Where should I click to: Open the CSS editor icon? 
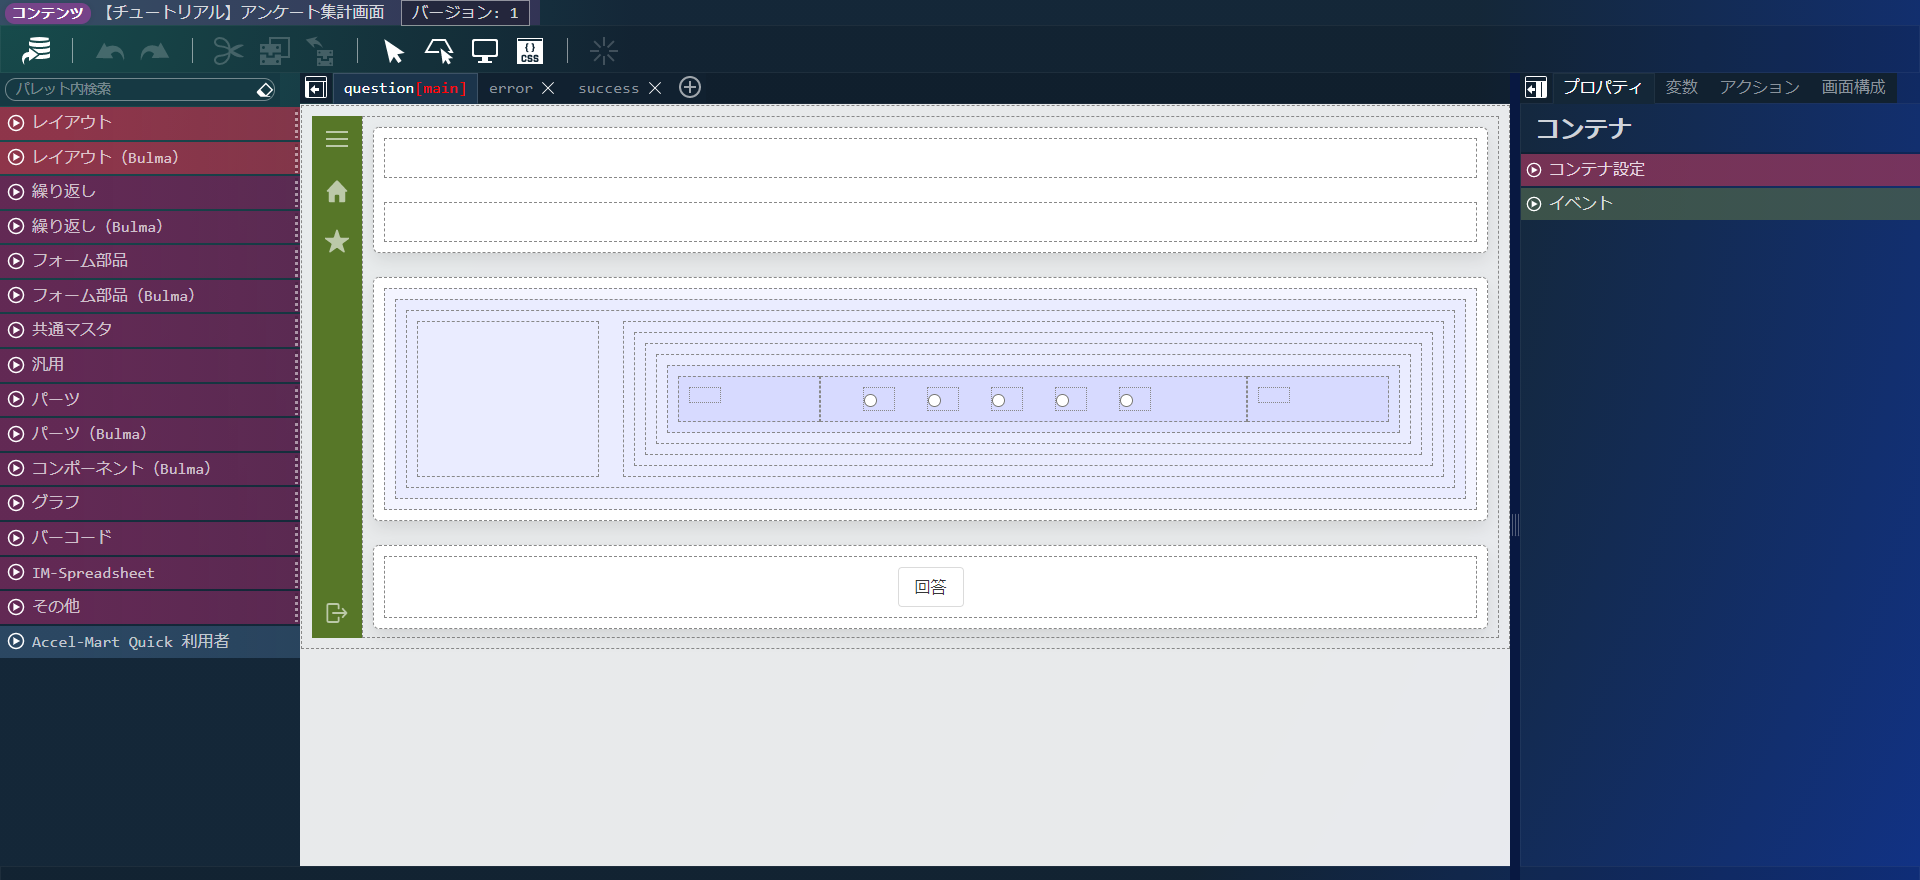coord(530,51)
